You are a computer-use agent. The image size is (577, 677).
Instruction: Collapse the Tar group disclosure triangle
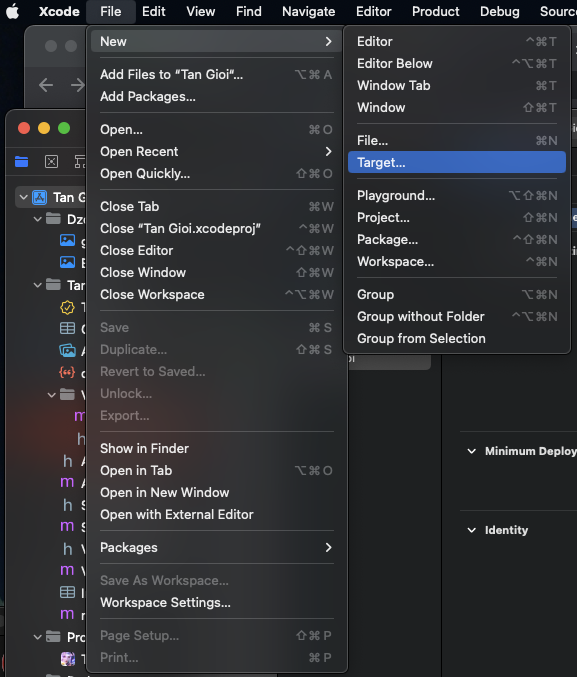coord(38,285)
